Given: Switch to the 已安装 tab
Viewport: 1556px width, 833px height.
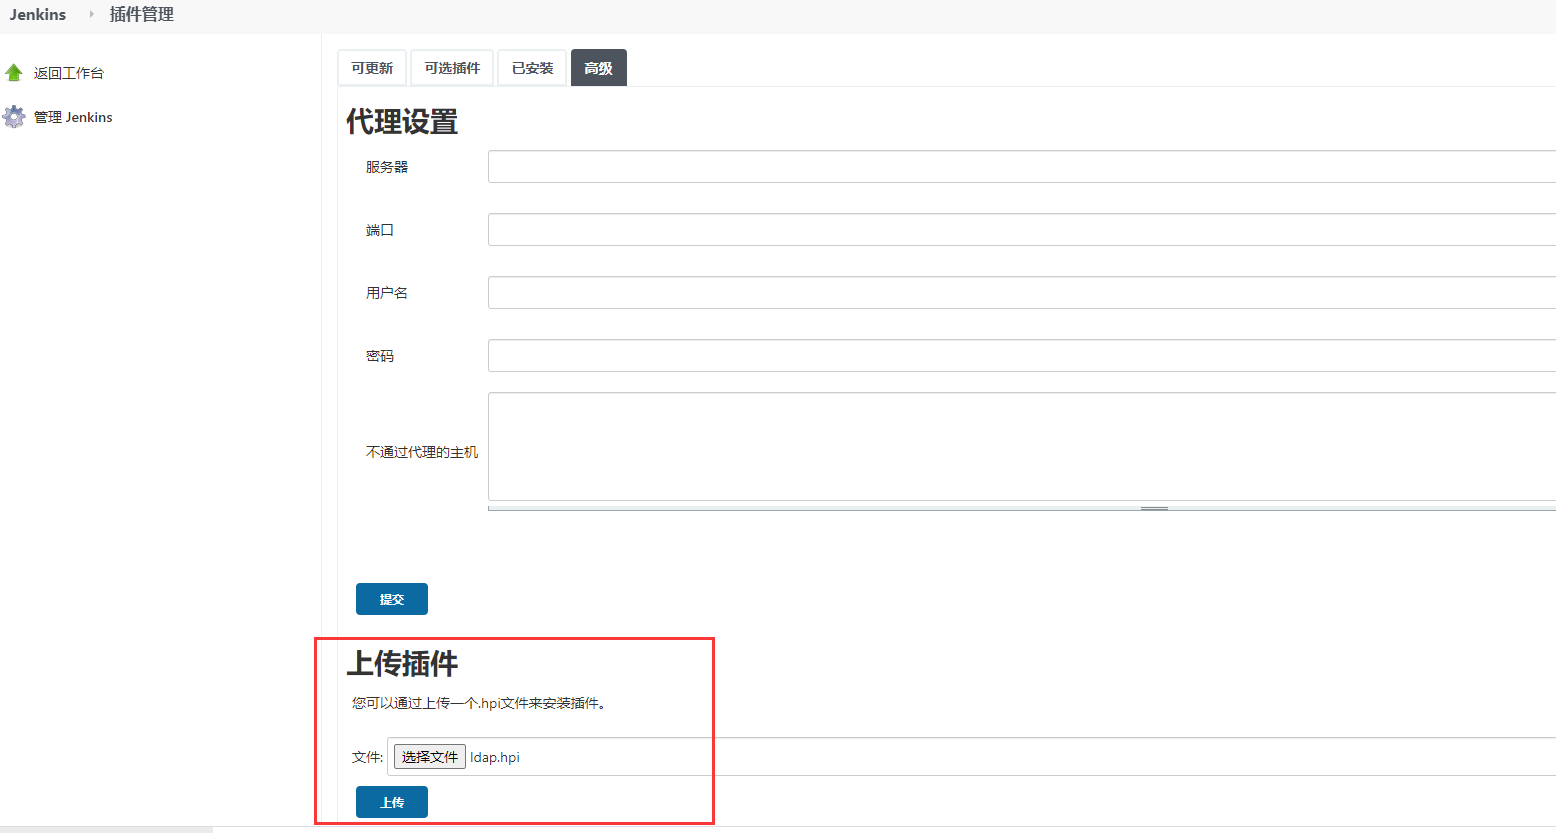Looking at the screenshot, I should click(x=531, y=67).
